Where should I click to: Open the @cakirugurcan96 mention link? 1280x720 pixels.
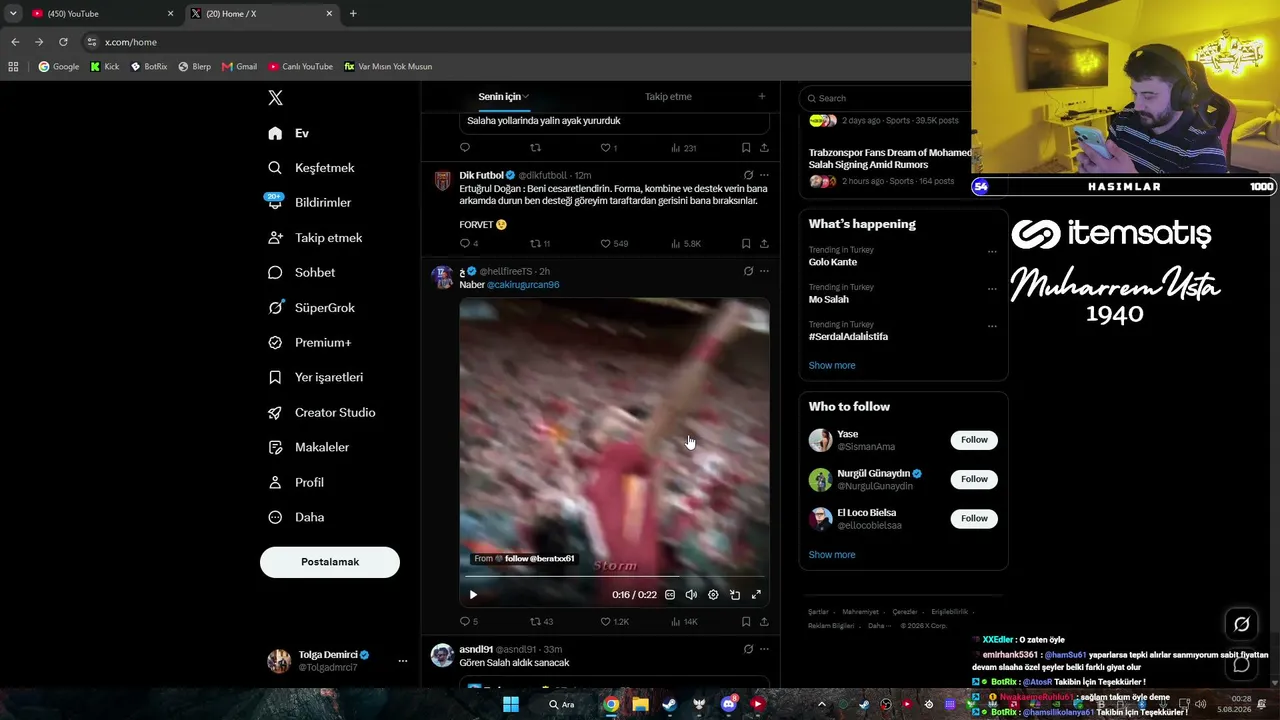(x=523, y=285)
